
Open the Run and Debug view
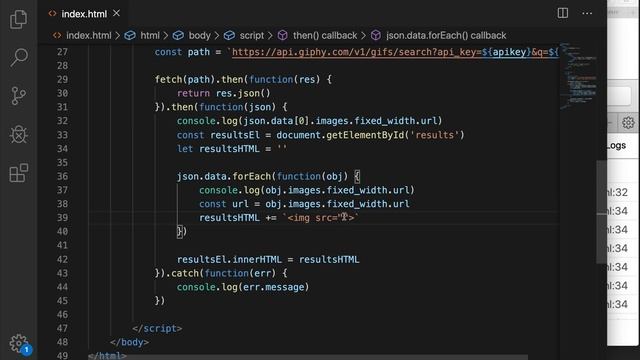tap(18, 134)
